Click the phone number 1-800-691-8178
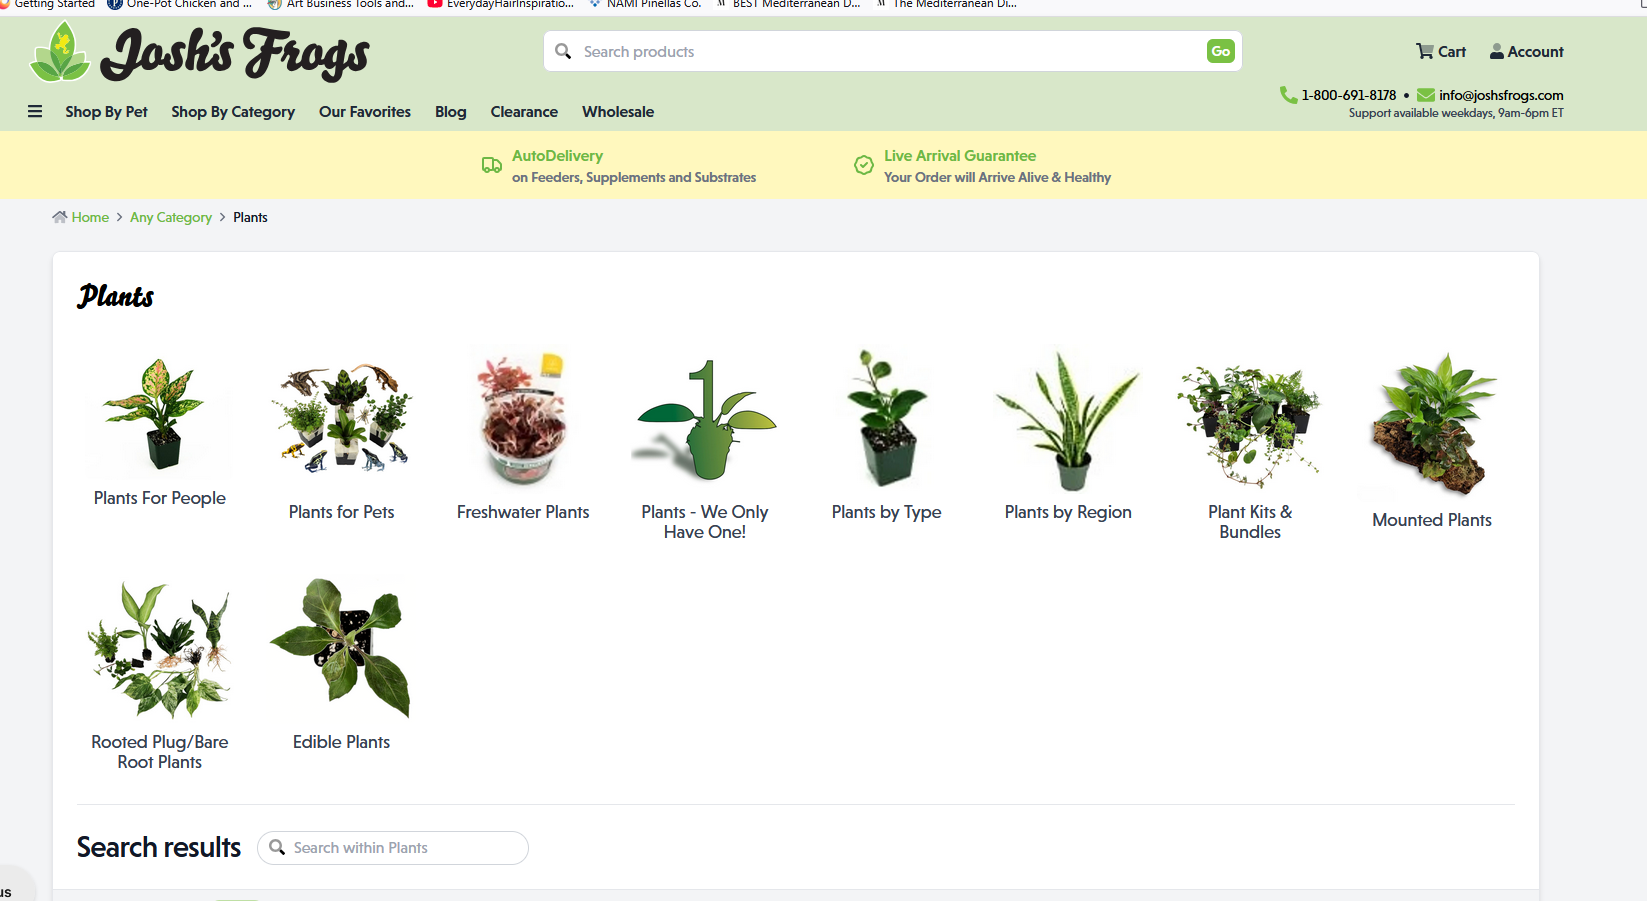Screen dimensions: 1647x901 tap(1347, 95)
